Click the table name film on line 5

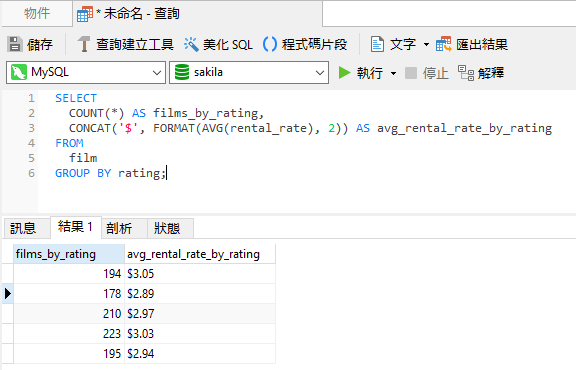pos(83,158)
